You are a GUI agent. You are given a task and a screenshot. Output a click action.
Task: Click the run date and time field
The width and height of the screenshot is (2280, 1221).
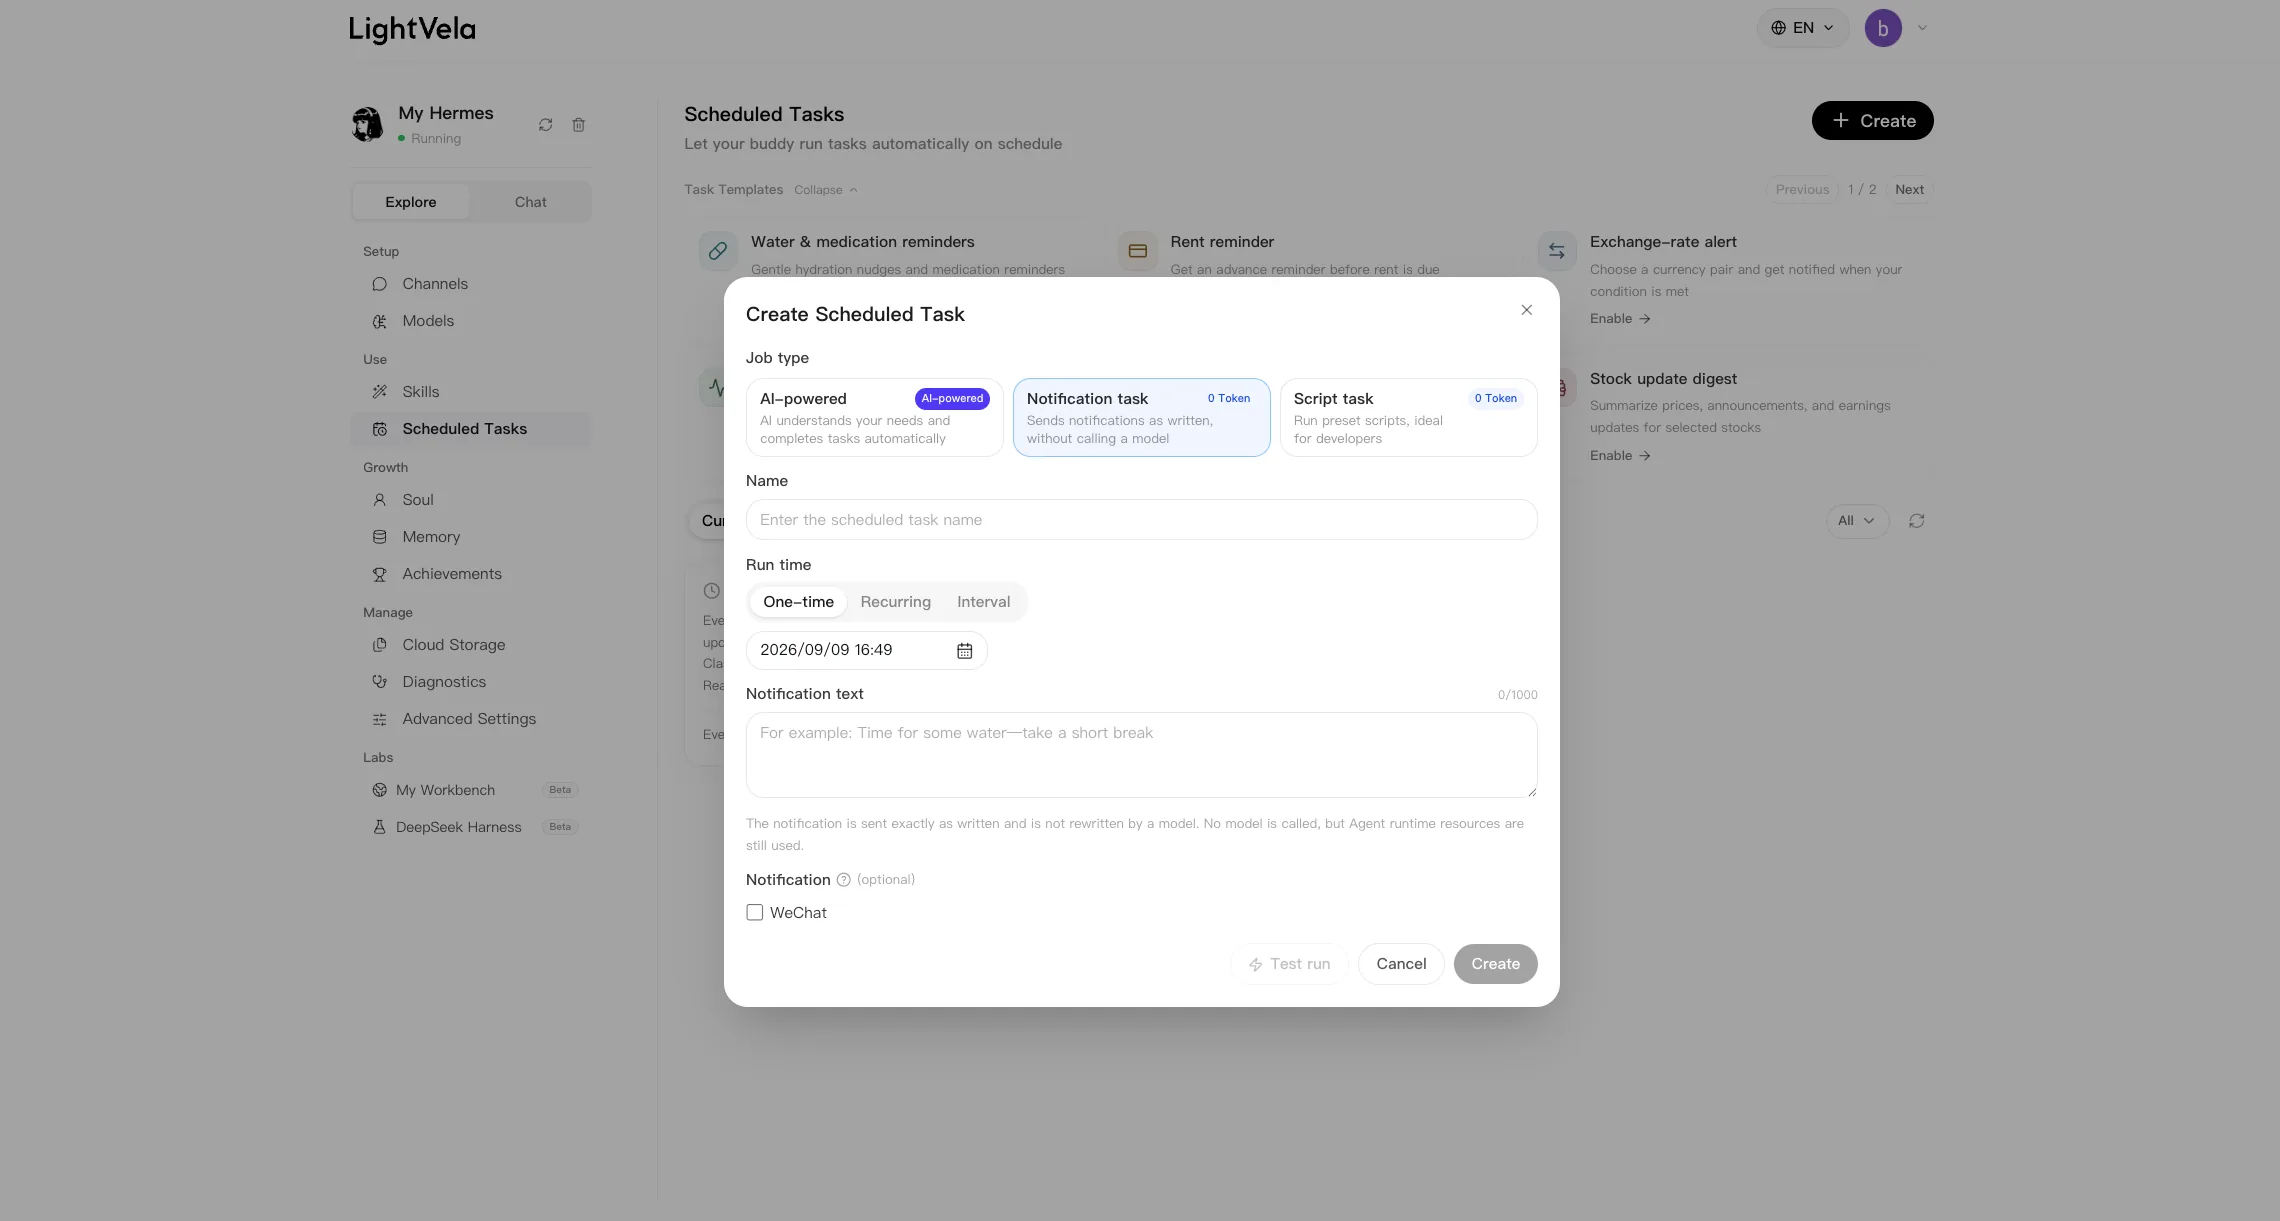866,651
